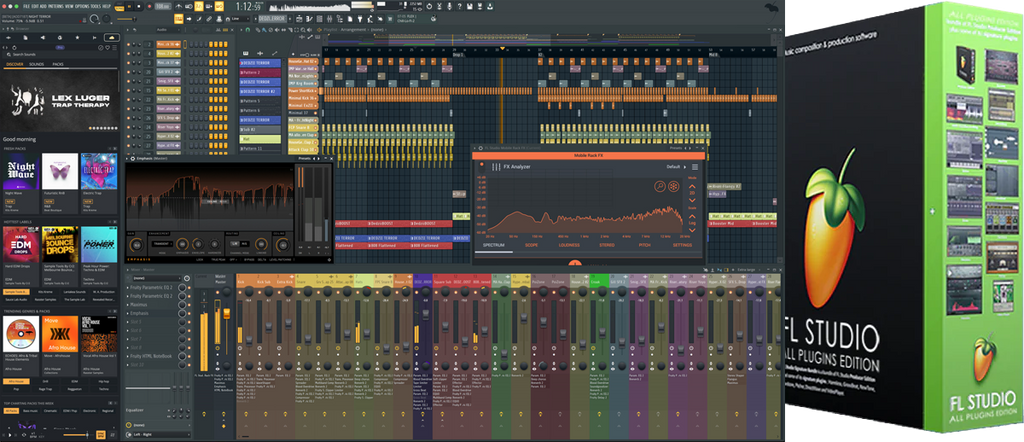
Task: Click the Lex Luger Trap Therapy banner
Action: [60, 99]
